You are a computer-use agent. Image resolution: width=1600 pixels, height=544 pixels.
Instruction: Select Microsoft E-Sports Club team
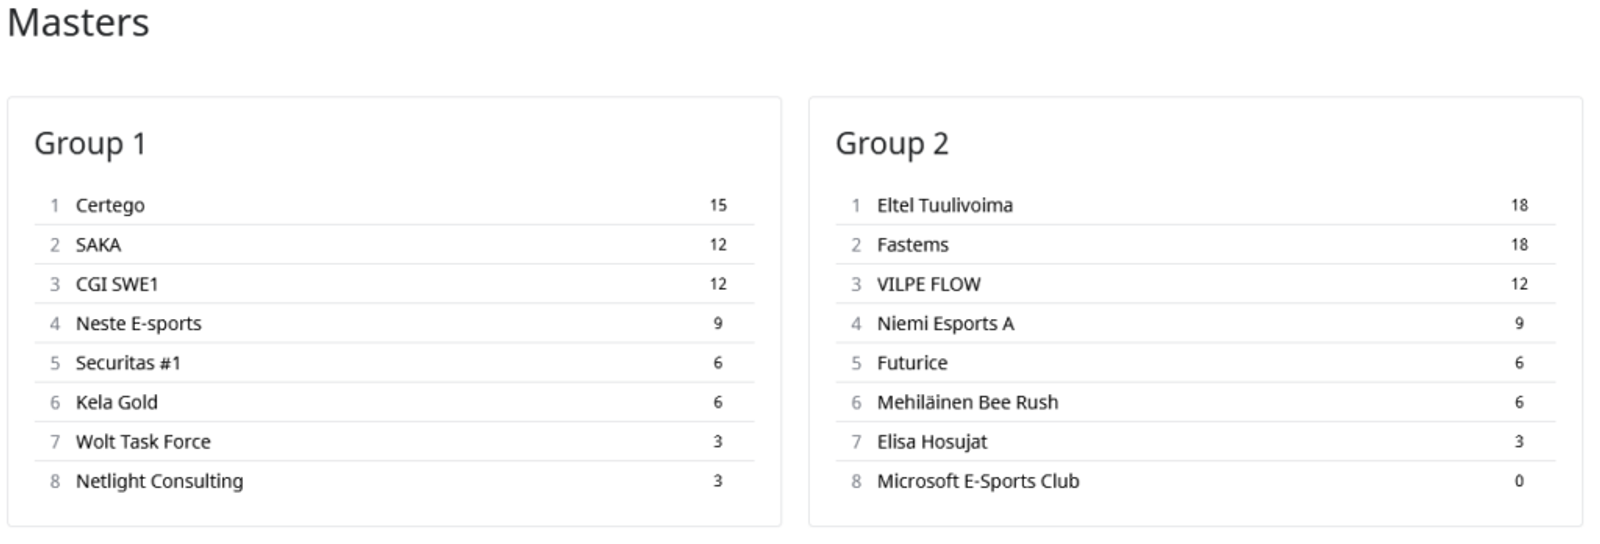[x=977, y=481]
